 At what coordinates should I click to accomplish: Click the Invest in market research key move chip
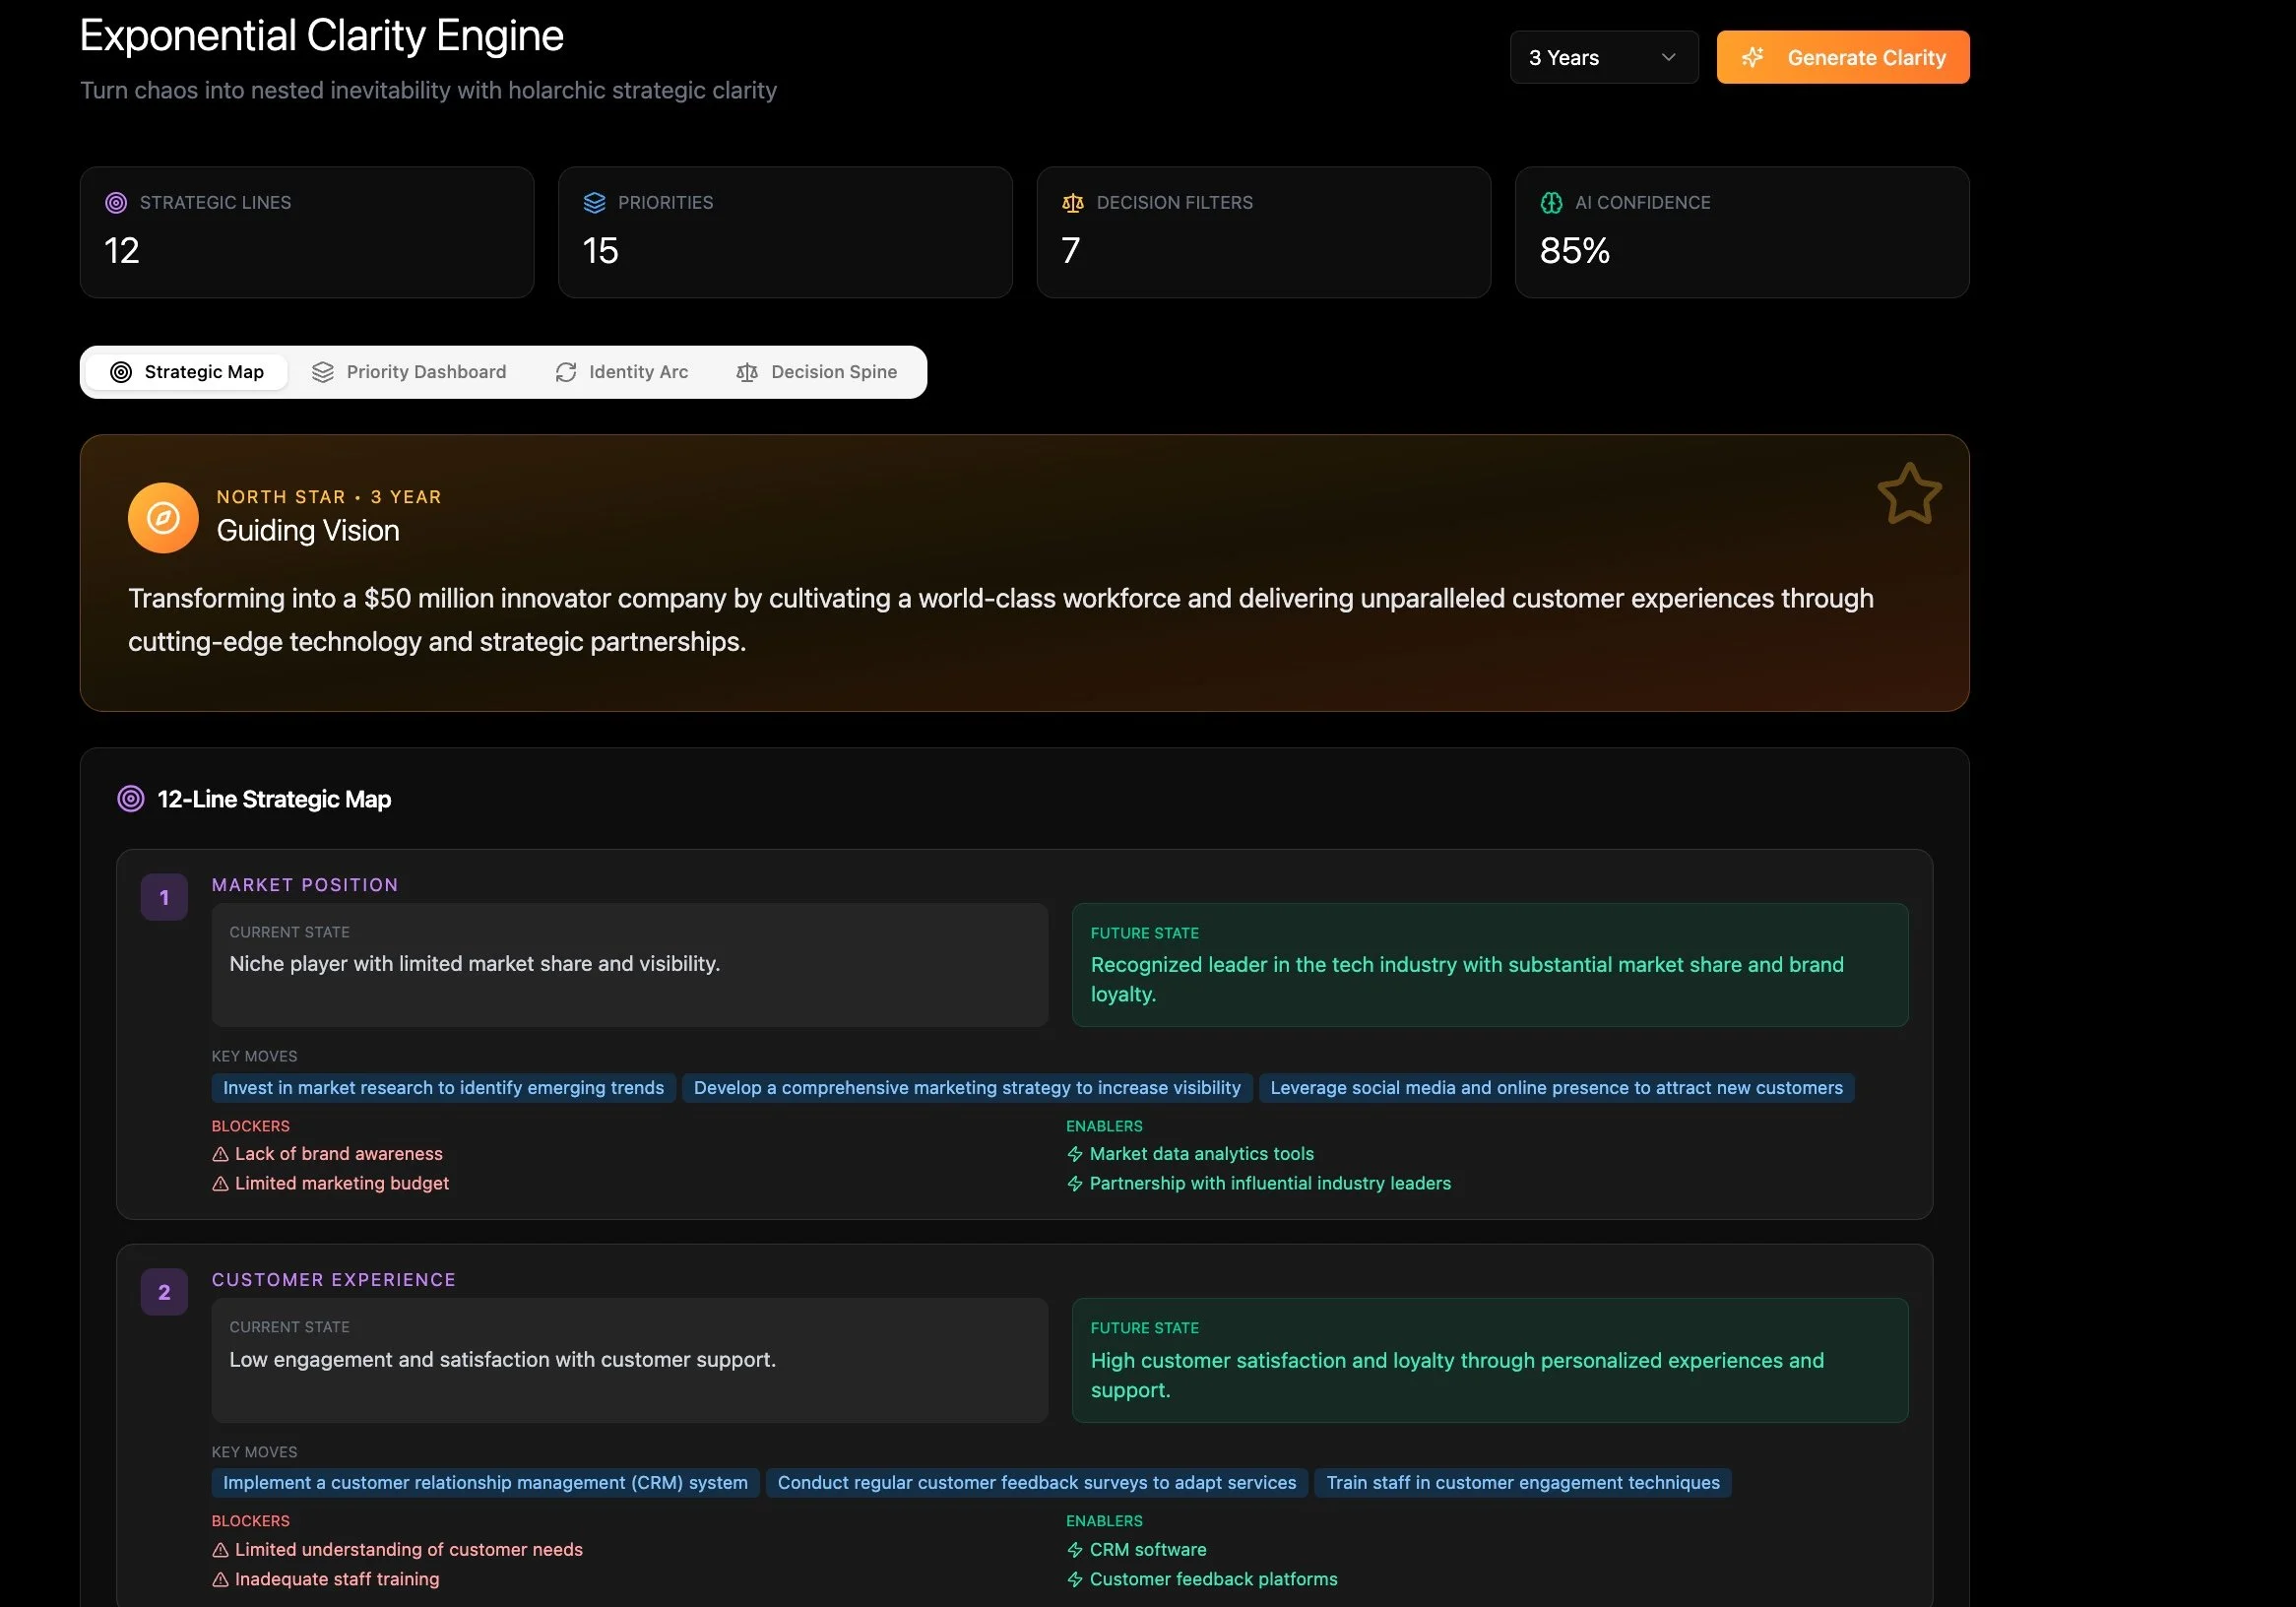click(x=443, y=1088)
